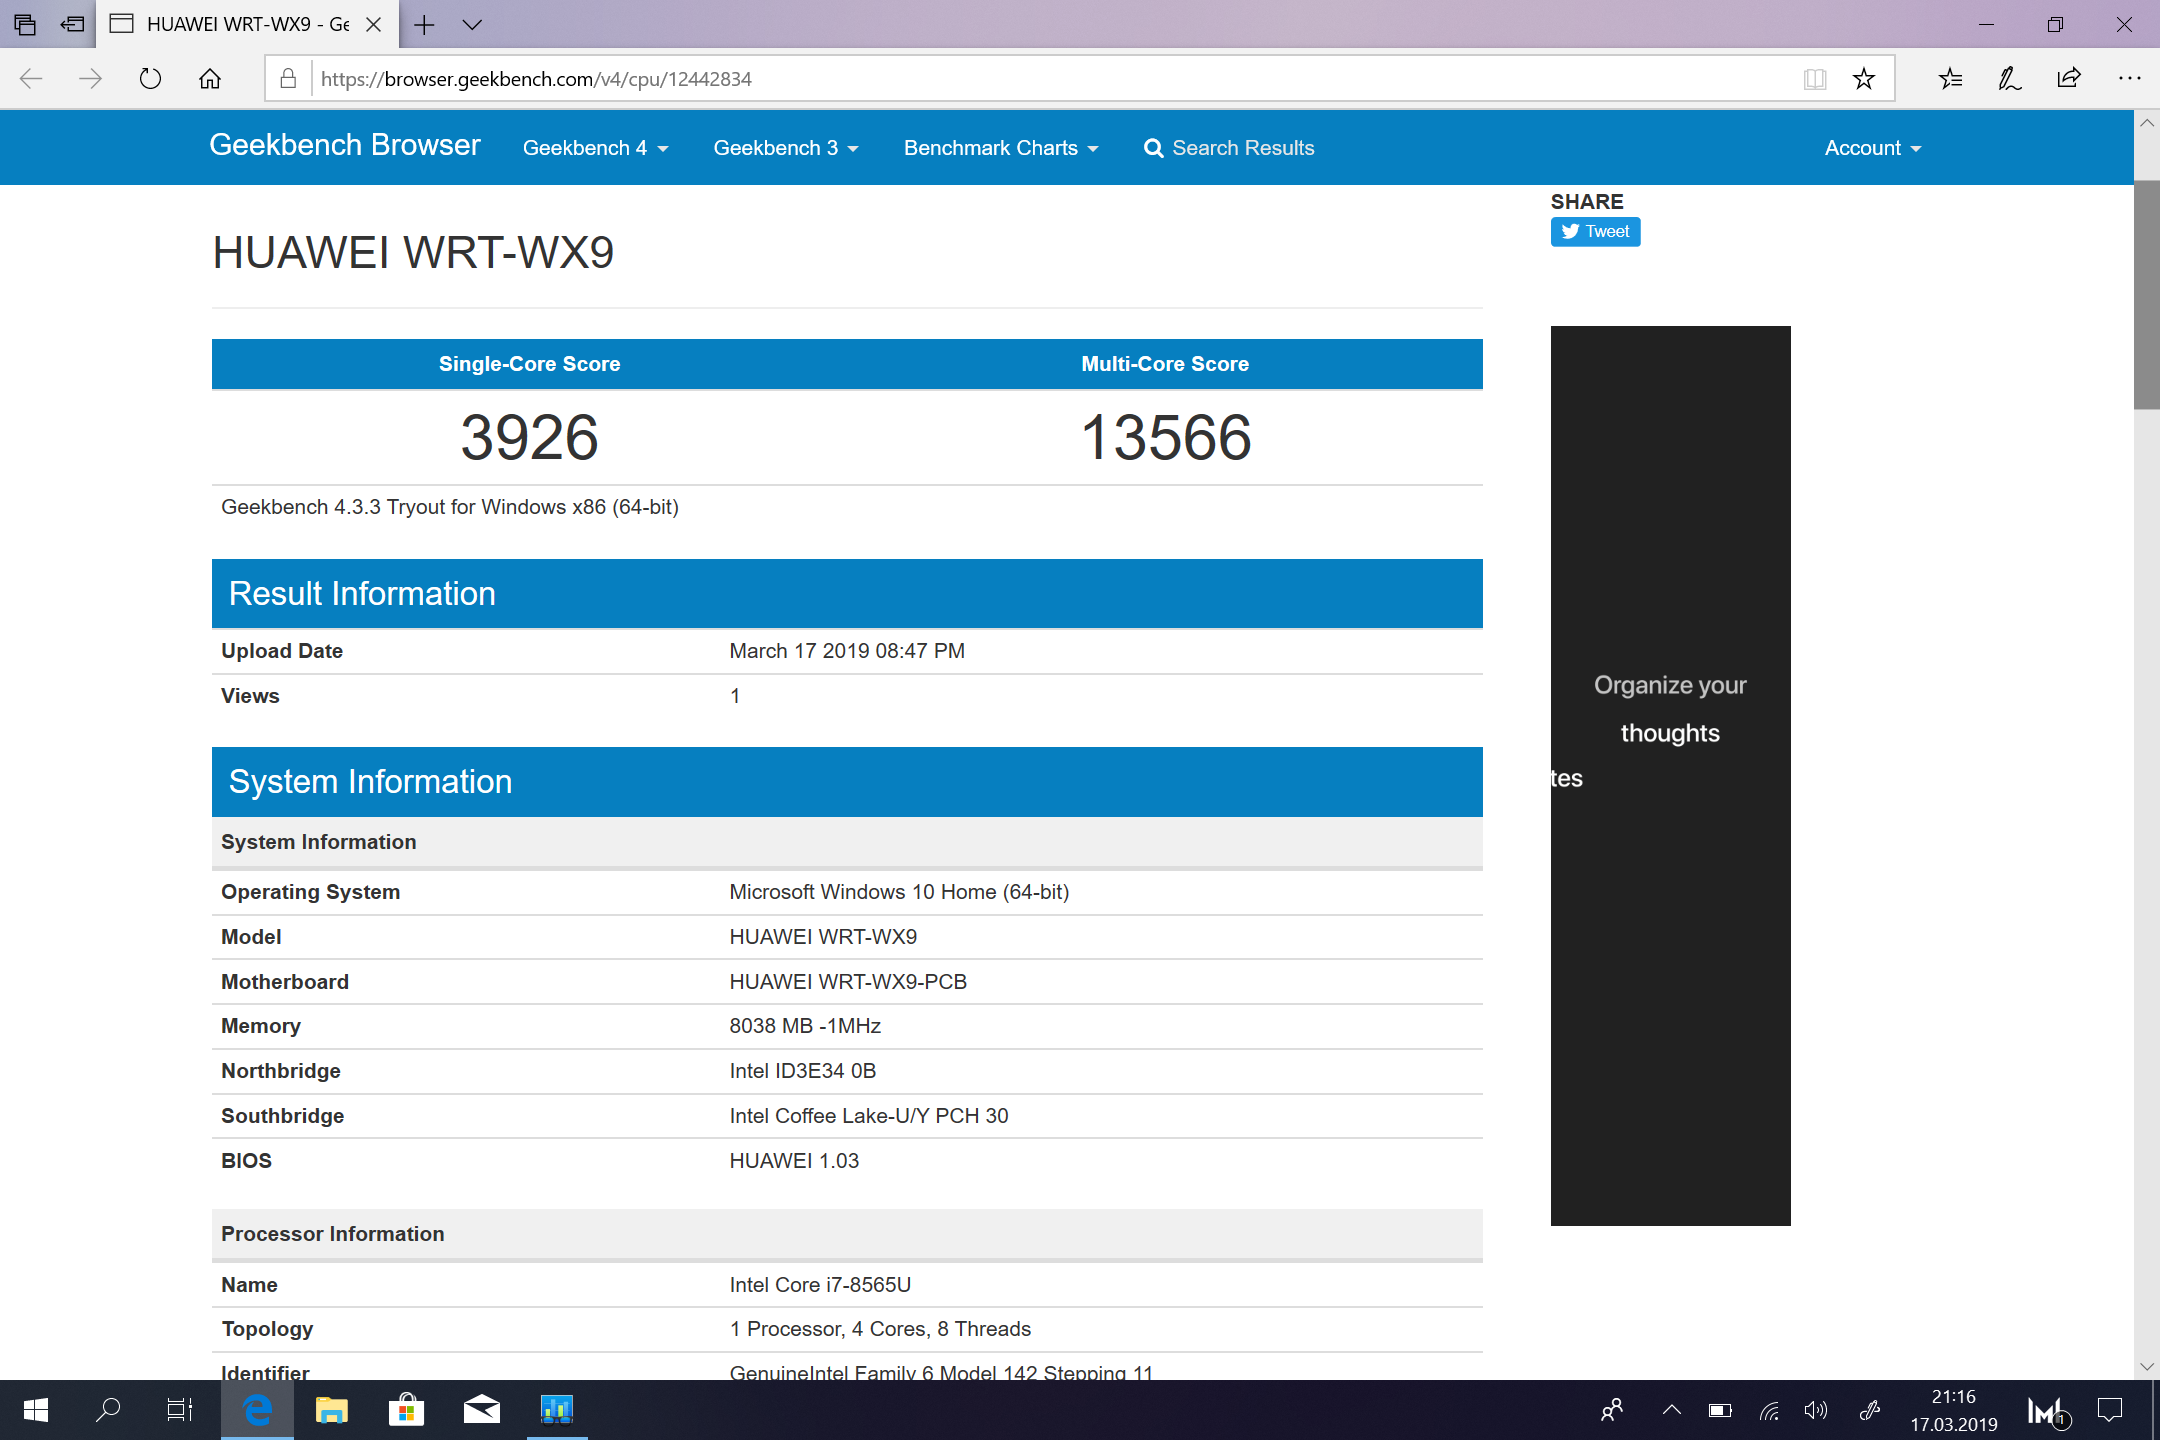The width and height of the screenshot is (2160, 1440).
Task: Refresh the Geekbench page
Action: coord(150,79)
